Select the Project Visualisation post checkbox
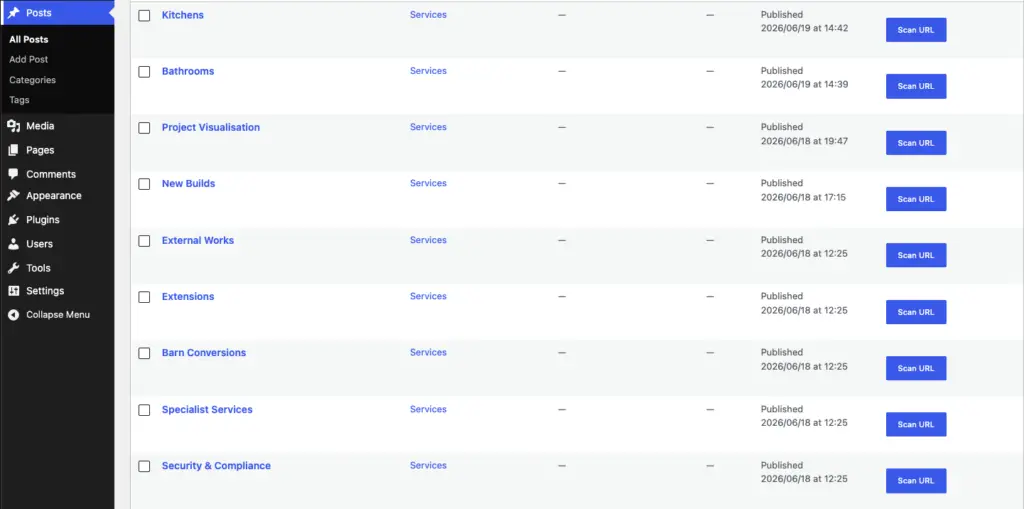 click(144, 128)
